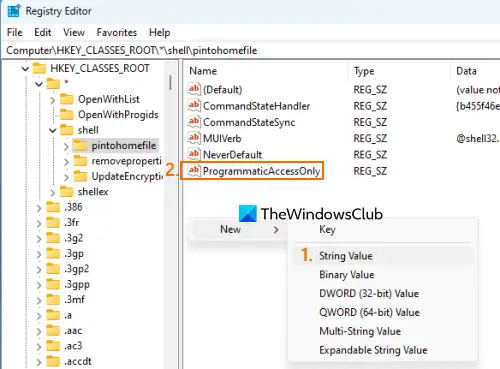The height and width of the screenshot is (369, 500).
Task: Click the (Default) string value icon
Action: pyautogui.click(x=194, y=89)
